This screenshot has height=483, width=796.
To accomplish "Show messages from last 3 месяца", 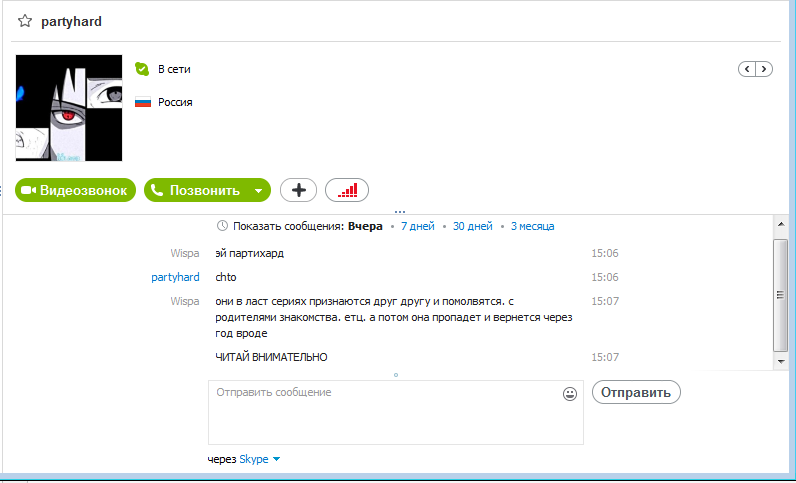I will pos(532,226).
